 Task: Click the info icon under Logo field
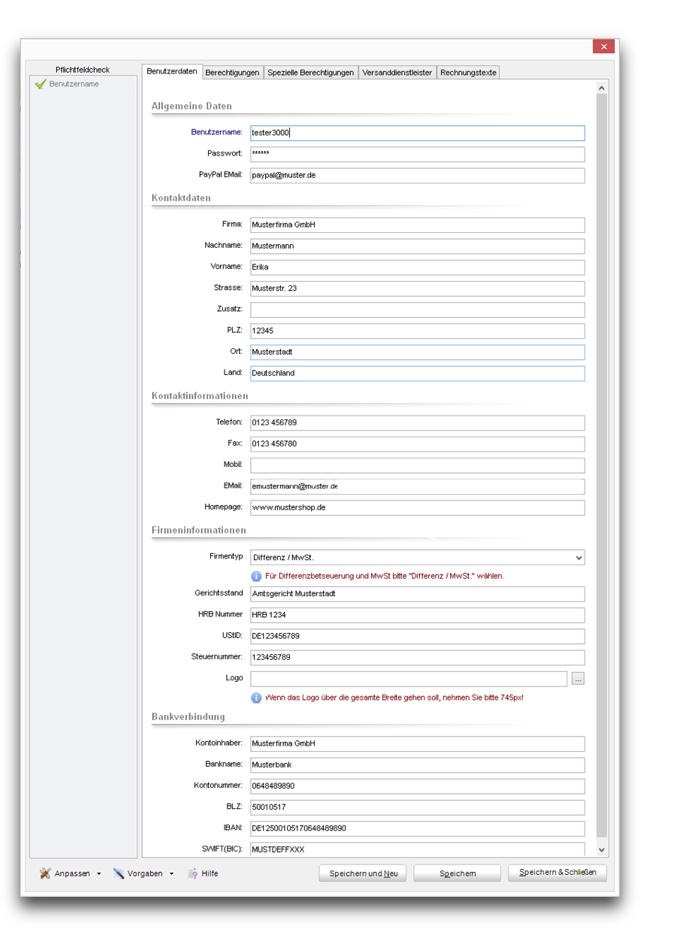click(x=256, y=698)
